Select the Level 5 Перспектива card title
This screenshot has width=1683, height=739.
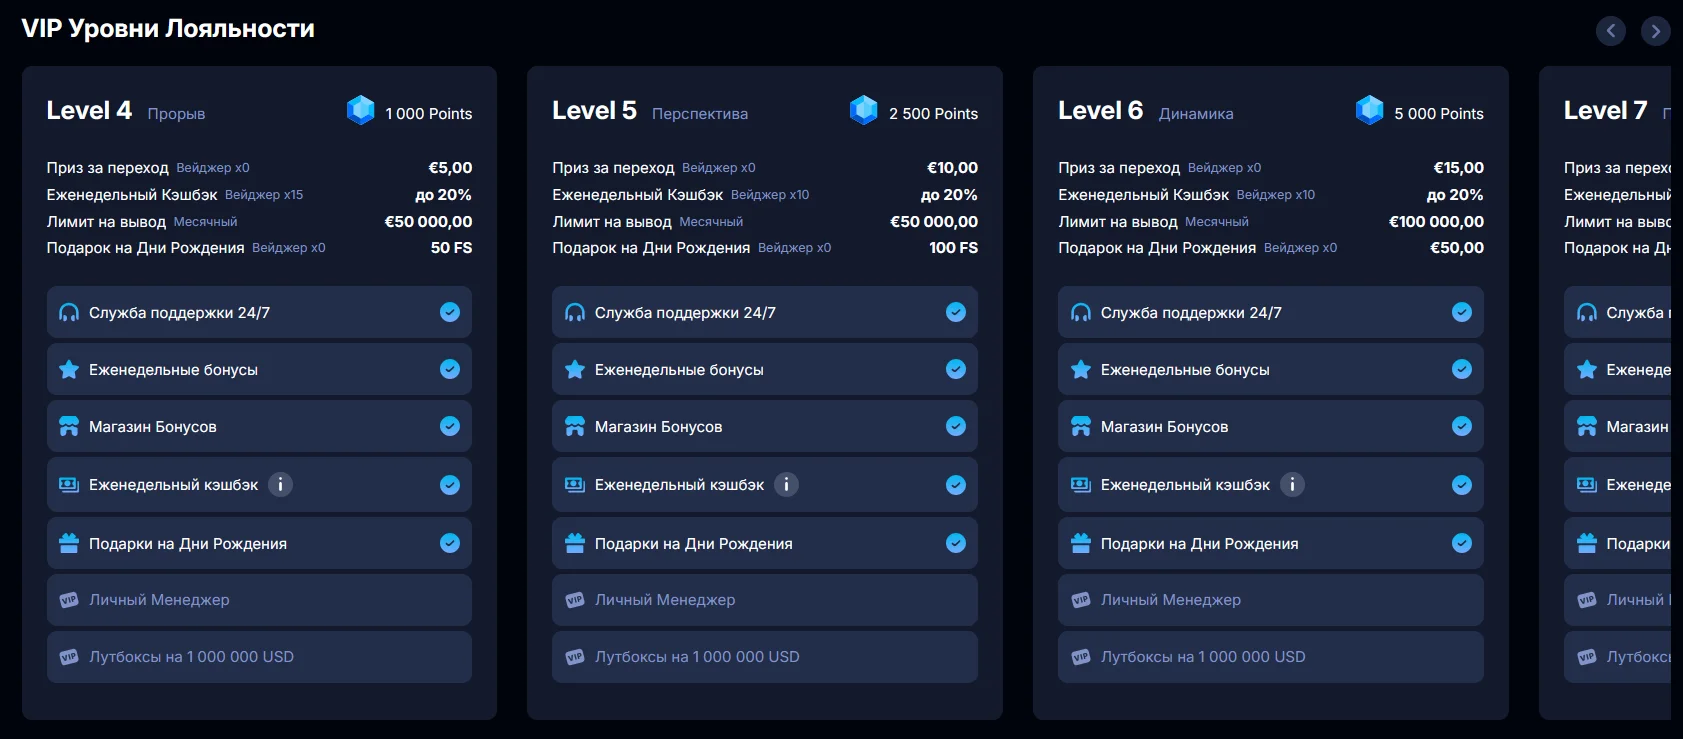click(594, 111)
